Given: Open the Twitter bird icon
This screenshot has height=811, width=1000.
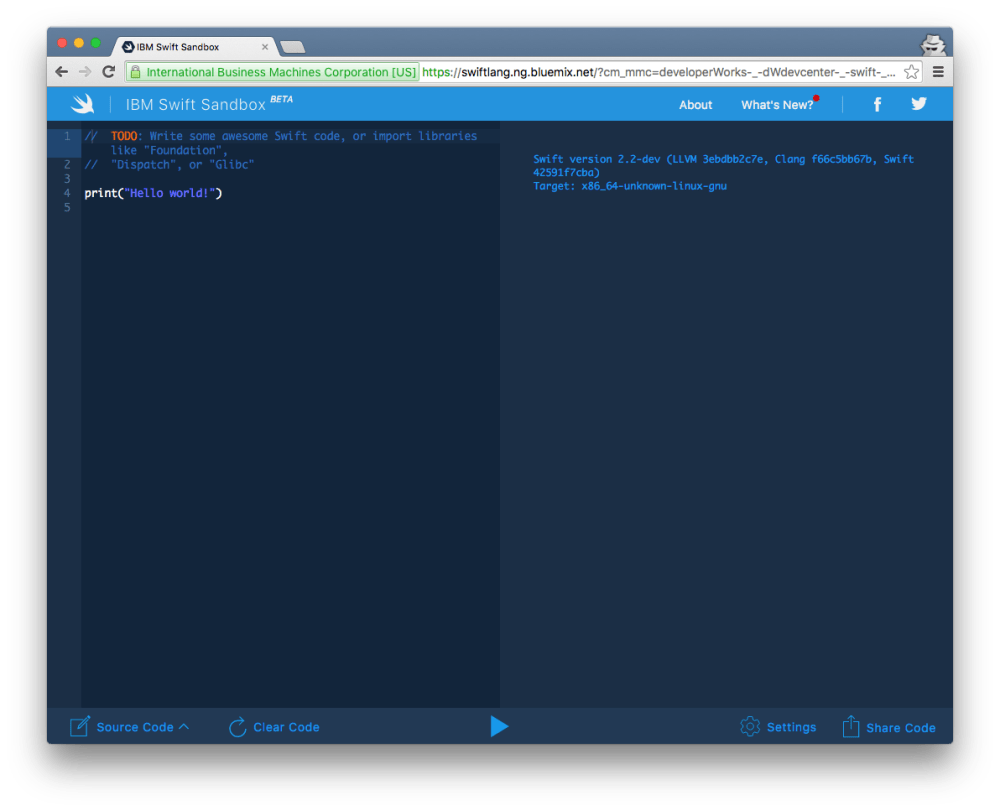Looking at the screenshot, I should tap(919, 104).
